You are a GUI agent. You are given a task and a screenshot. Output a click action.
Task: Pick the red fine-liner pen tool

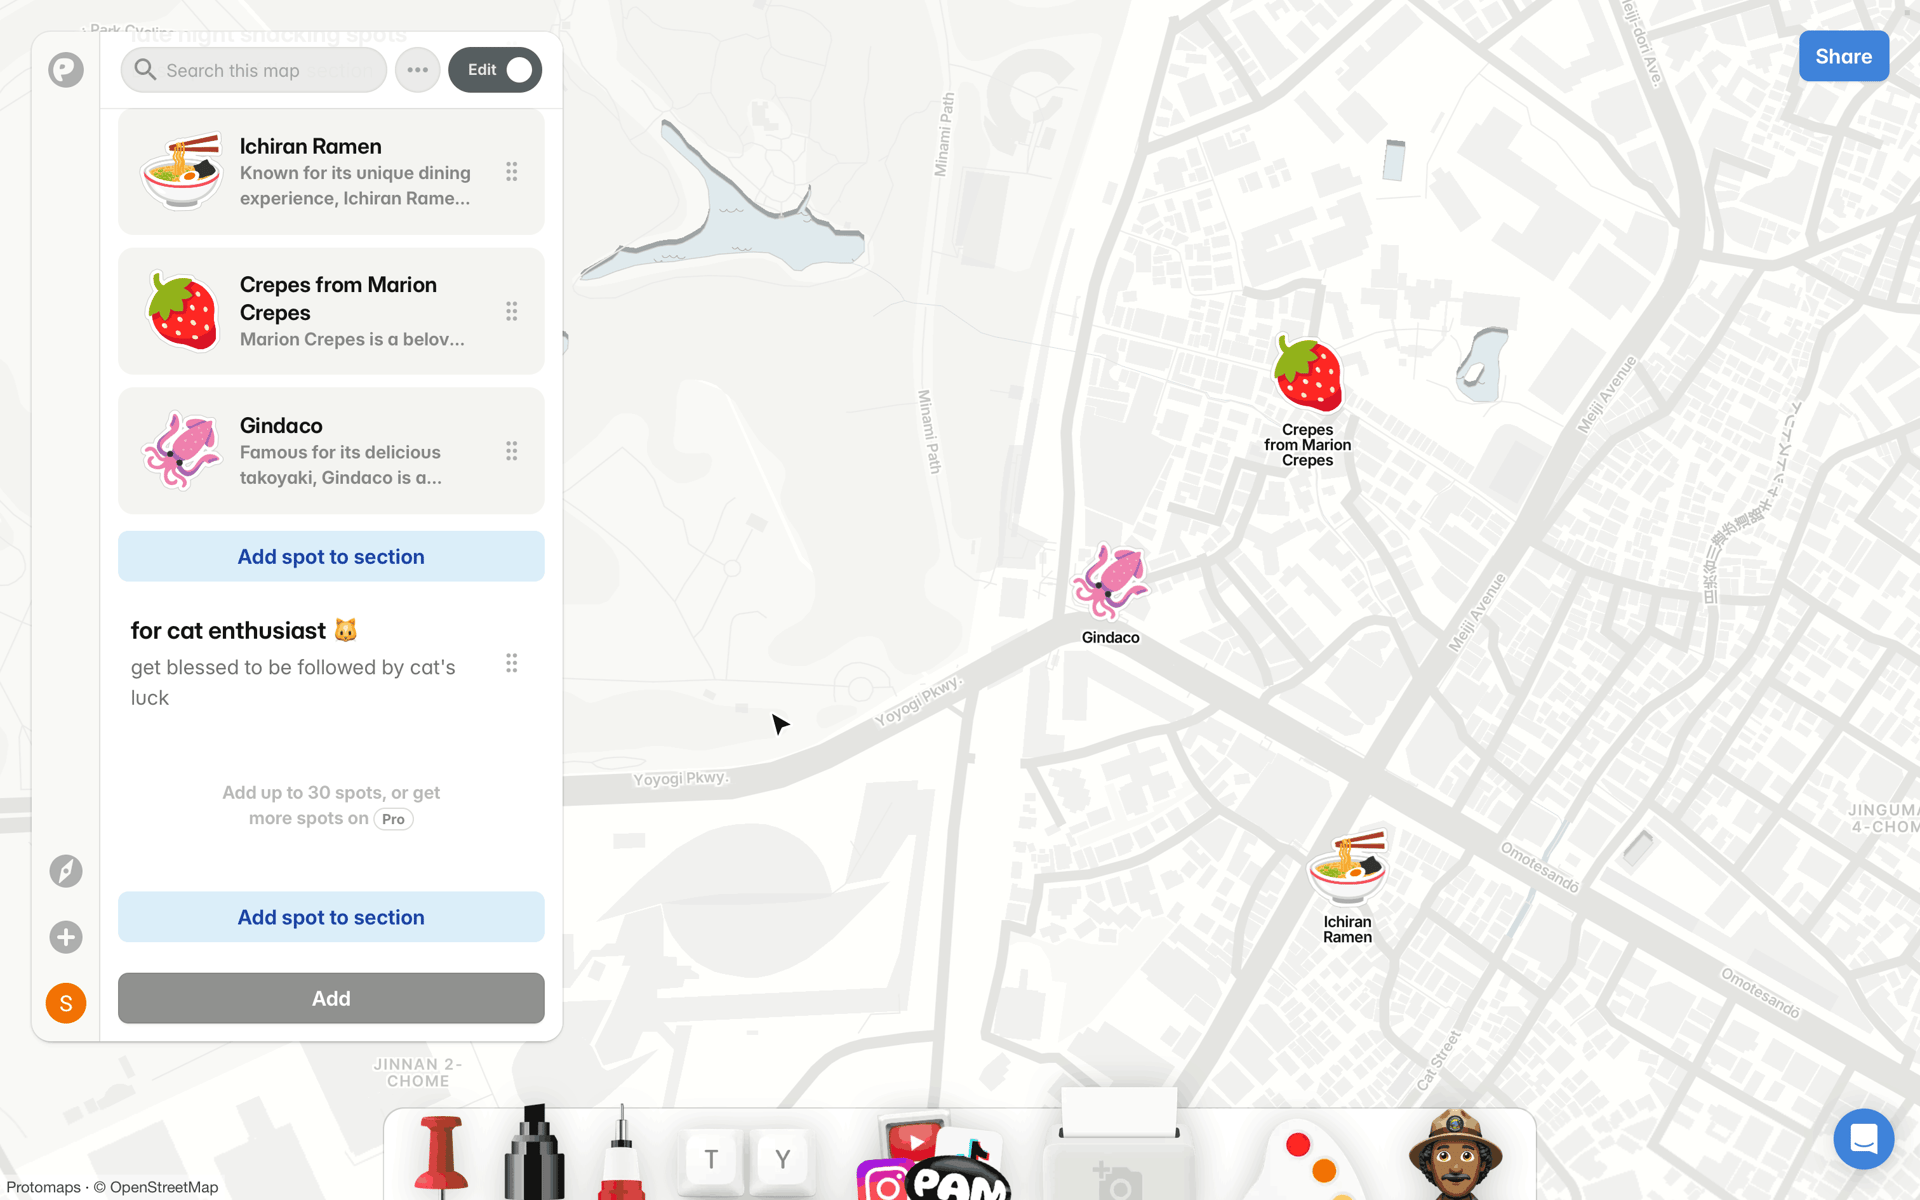(x=621, y=1153)
